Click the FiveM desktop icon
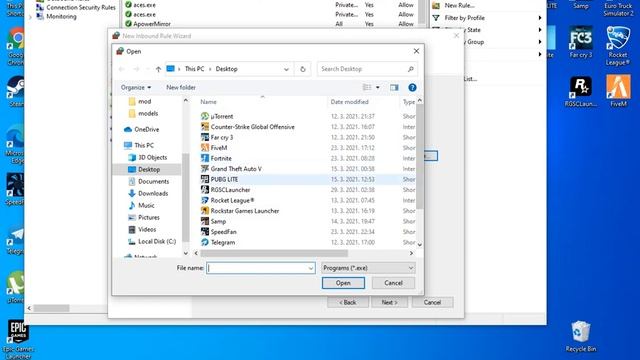The height and width of the screenshot is (360, 640). click(x=618, y=91)
